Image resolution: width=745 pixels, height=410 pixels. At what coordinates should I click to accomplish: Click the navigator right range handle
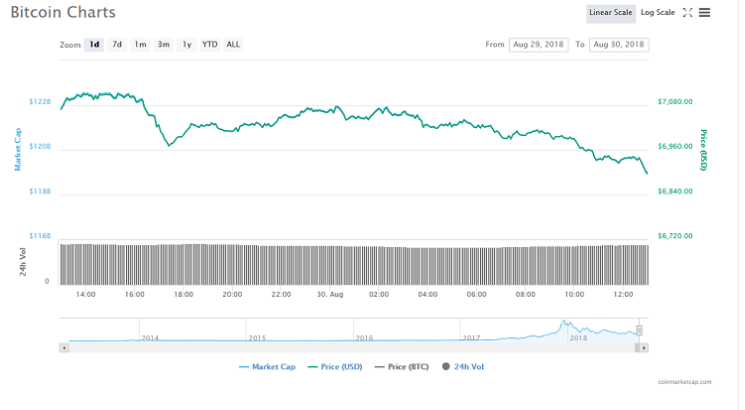tap(640, 330)
